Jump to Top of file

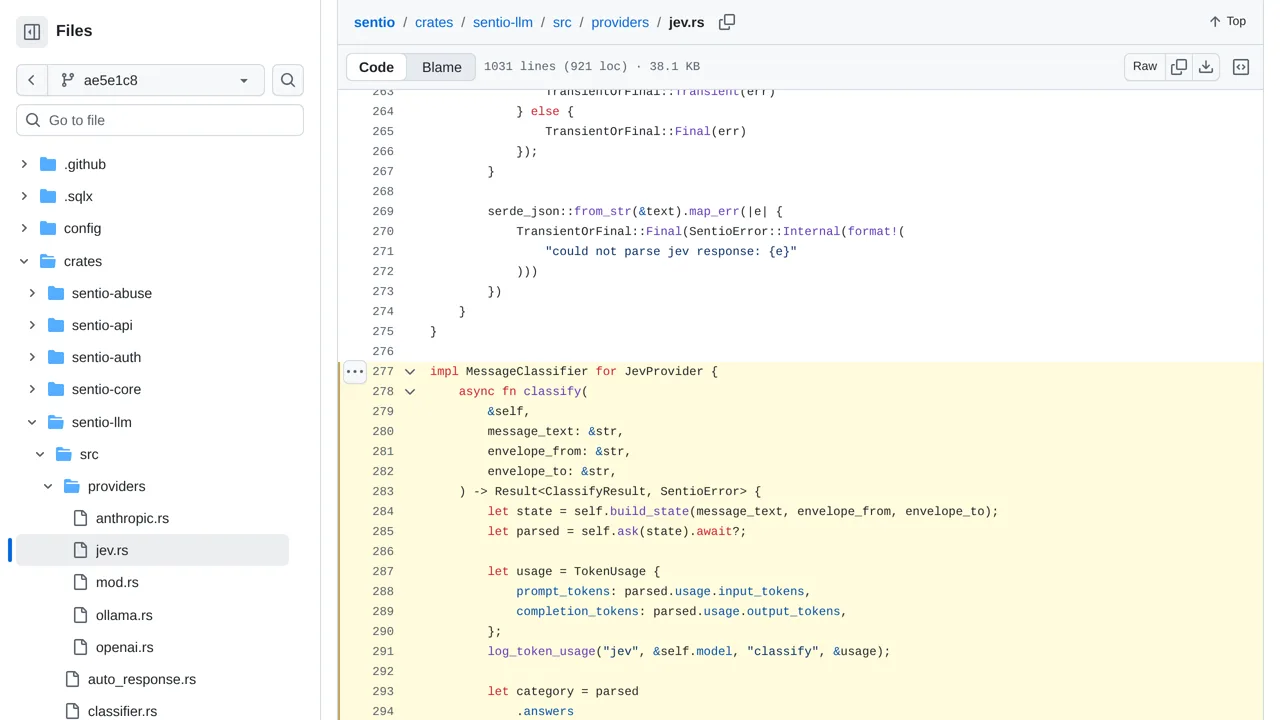[x=1227, y=21]
